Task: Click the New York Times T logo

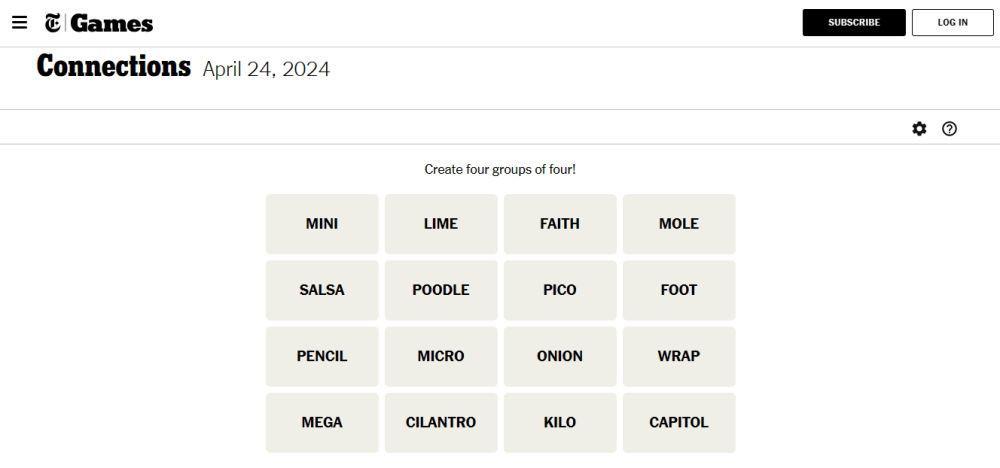Action: tap(53, 23)
